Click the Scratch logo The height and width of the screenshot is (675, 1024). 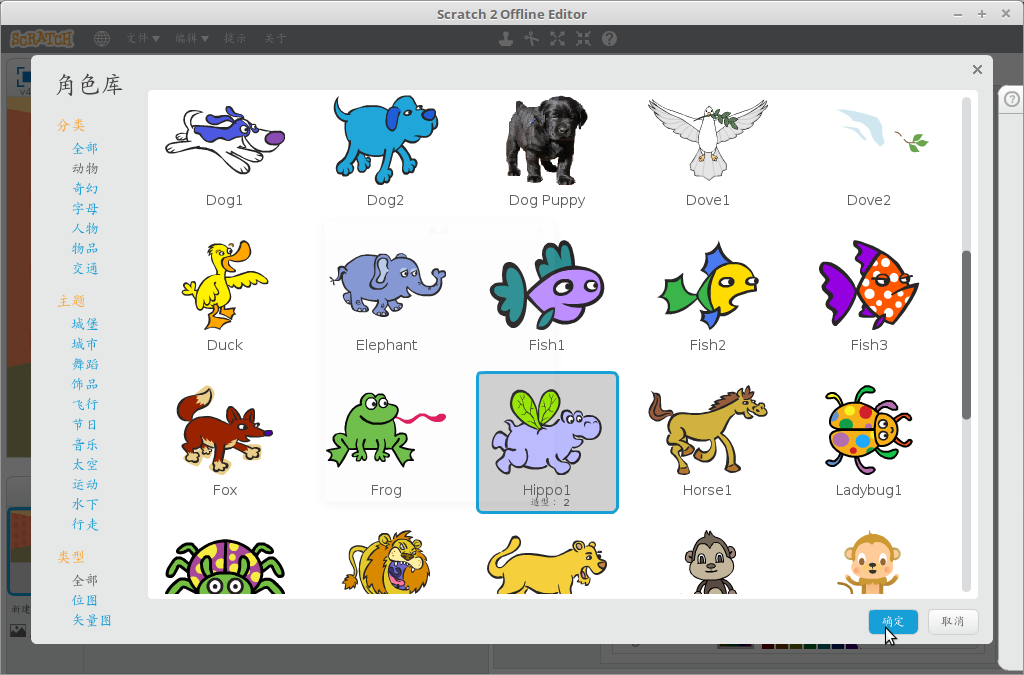[x=42, y=39]
